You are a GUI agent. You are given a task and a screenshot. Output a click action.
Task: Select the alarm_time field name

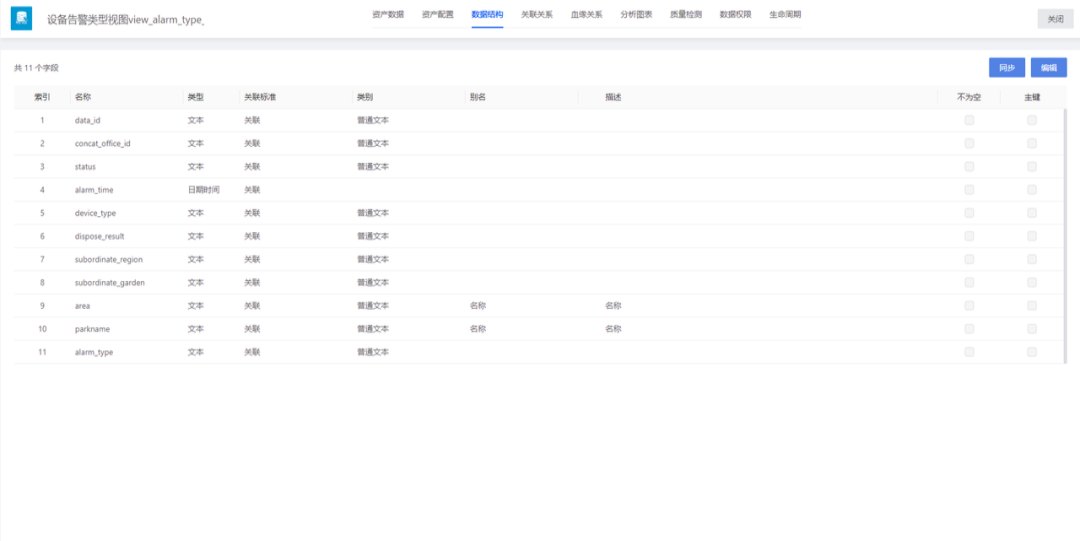click(94, 190)
